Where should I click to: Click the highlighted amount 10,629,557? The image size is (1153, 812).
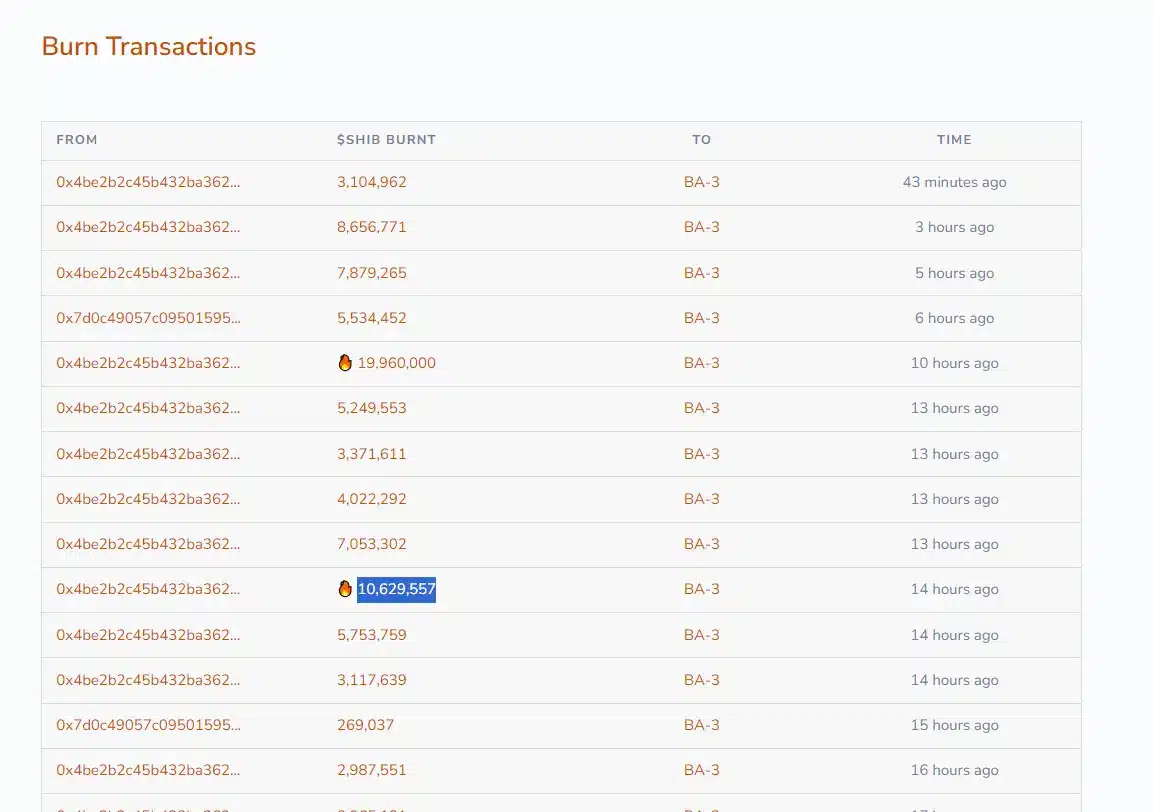[x=396, y=589]
